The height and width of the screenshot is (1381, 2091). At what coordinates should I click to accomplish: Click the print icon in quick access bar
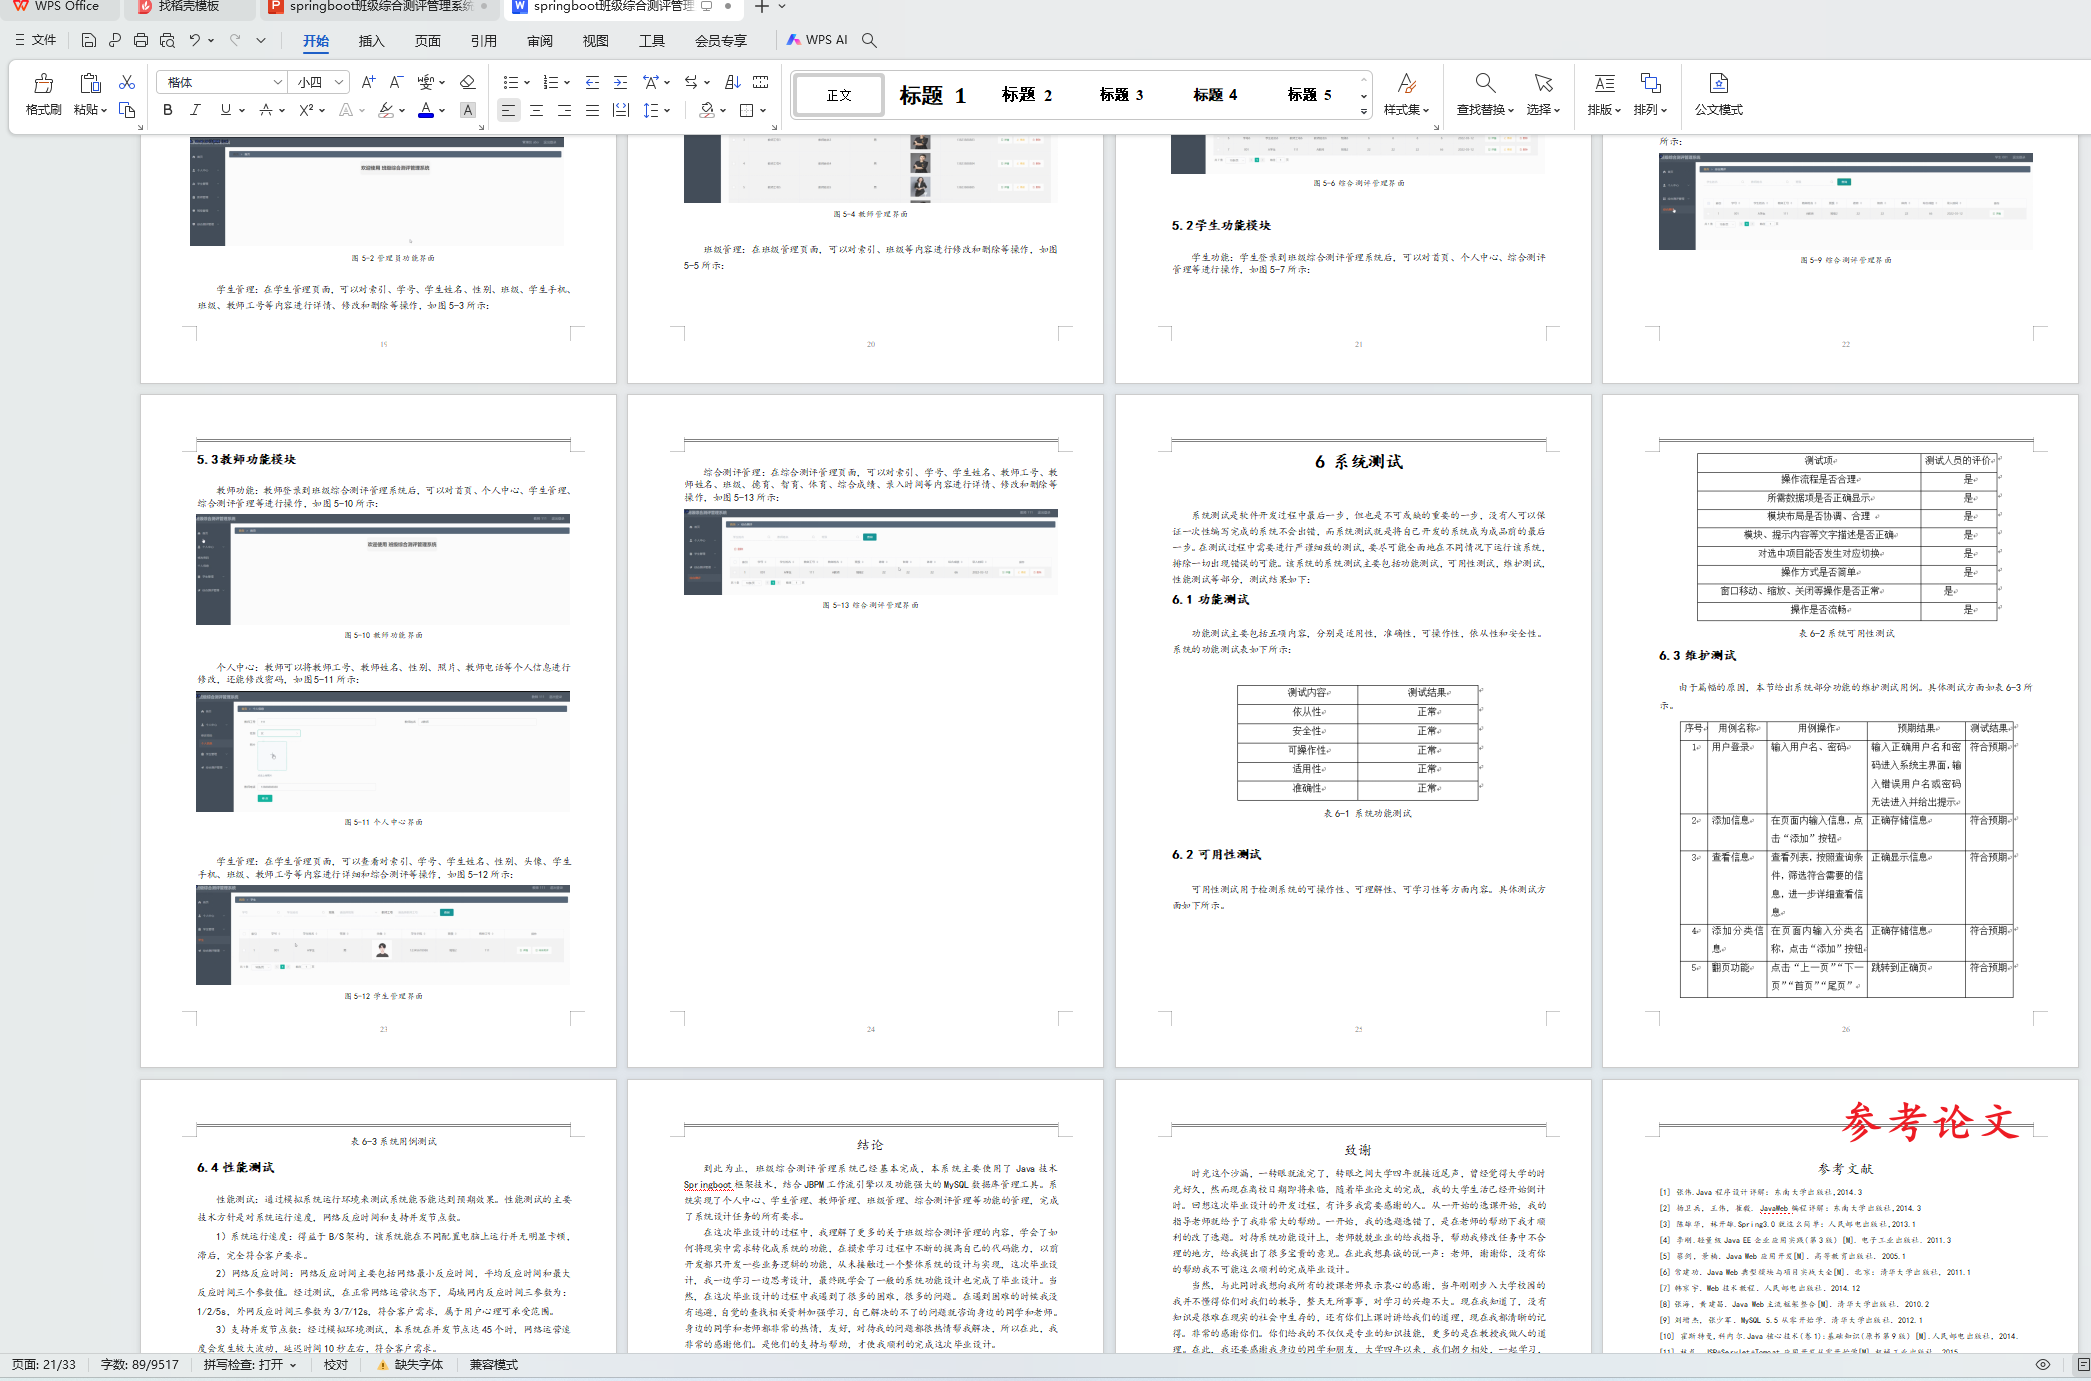point(141,40)
